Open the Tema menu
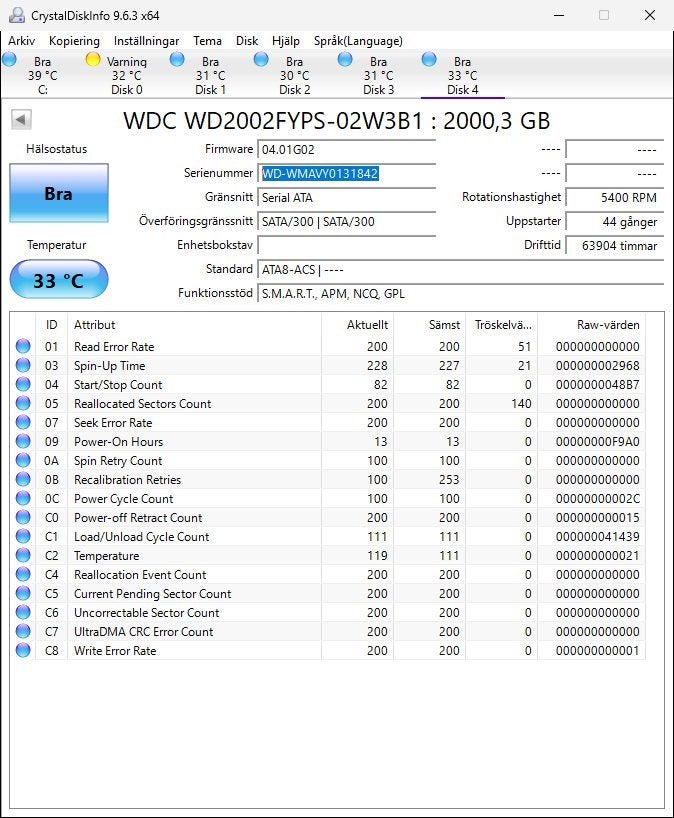Screen dimensions: 674x818 click(207, 41)
